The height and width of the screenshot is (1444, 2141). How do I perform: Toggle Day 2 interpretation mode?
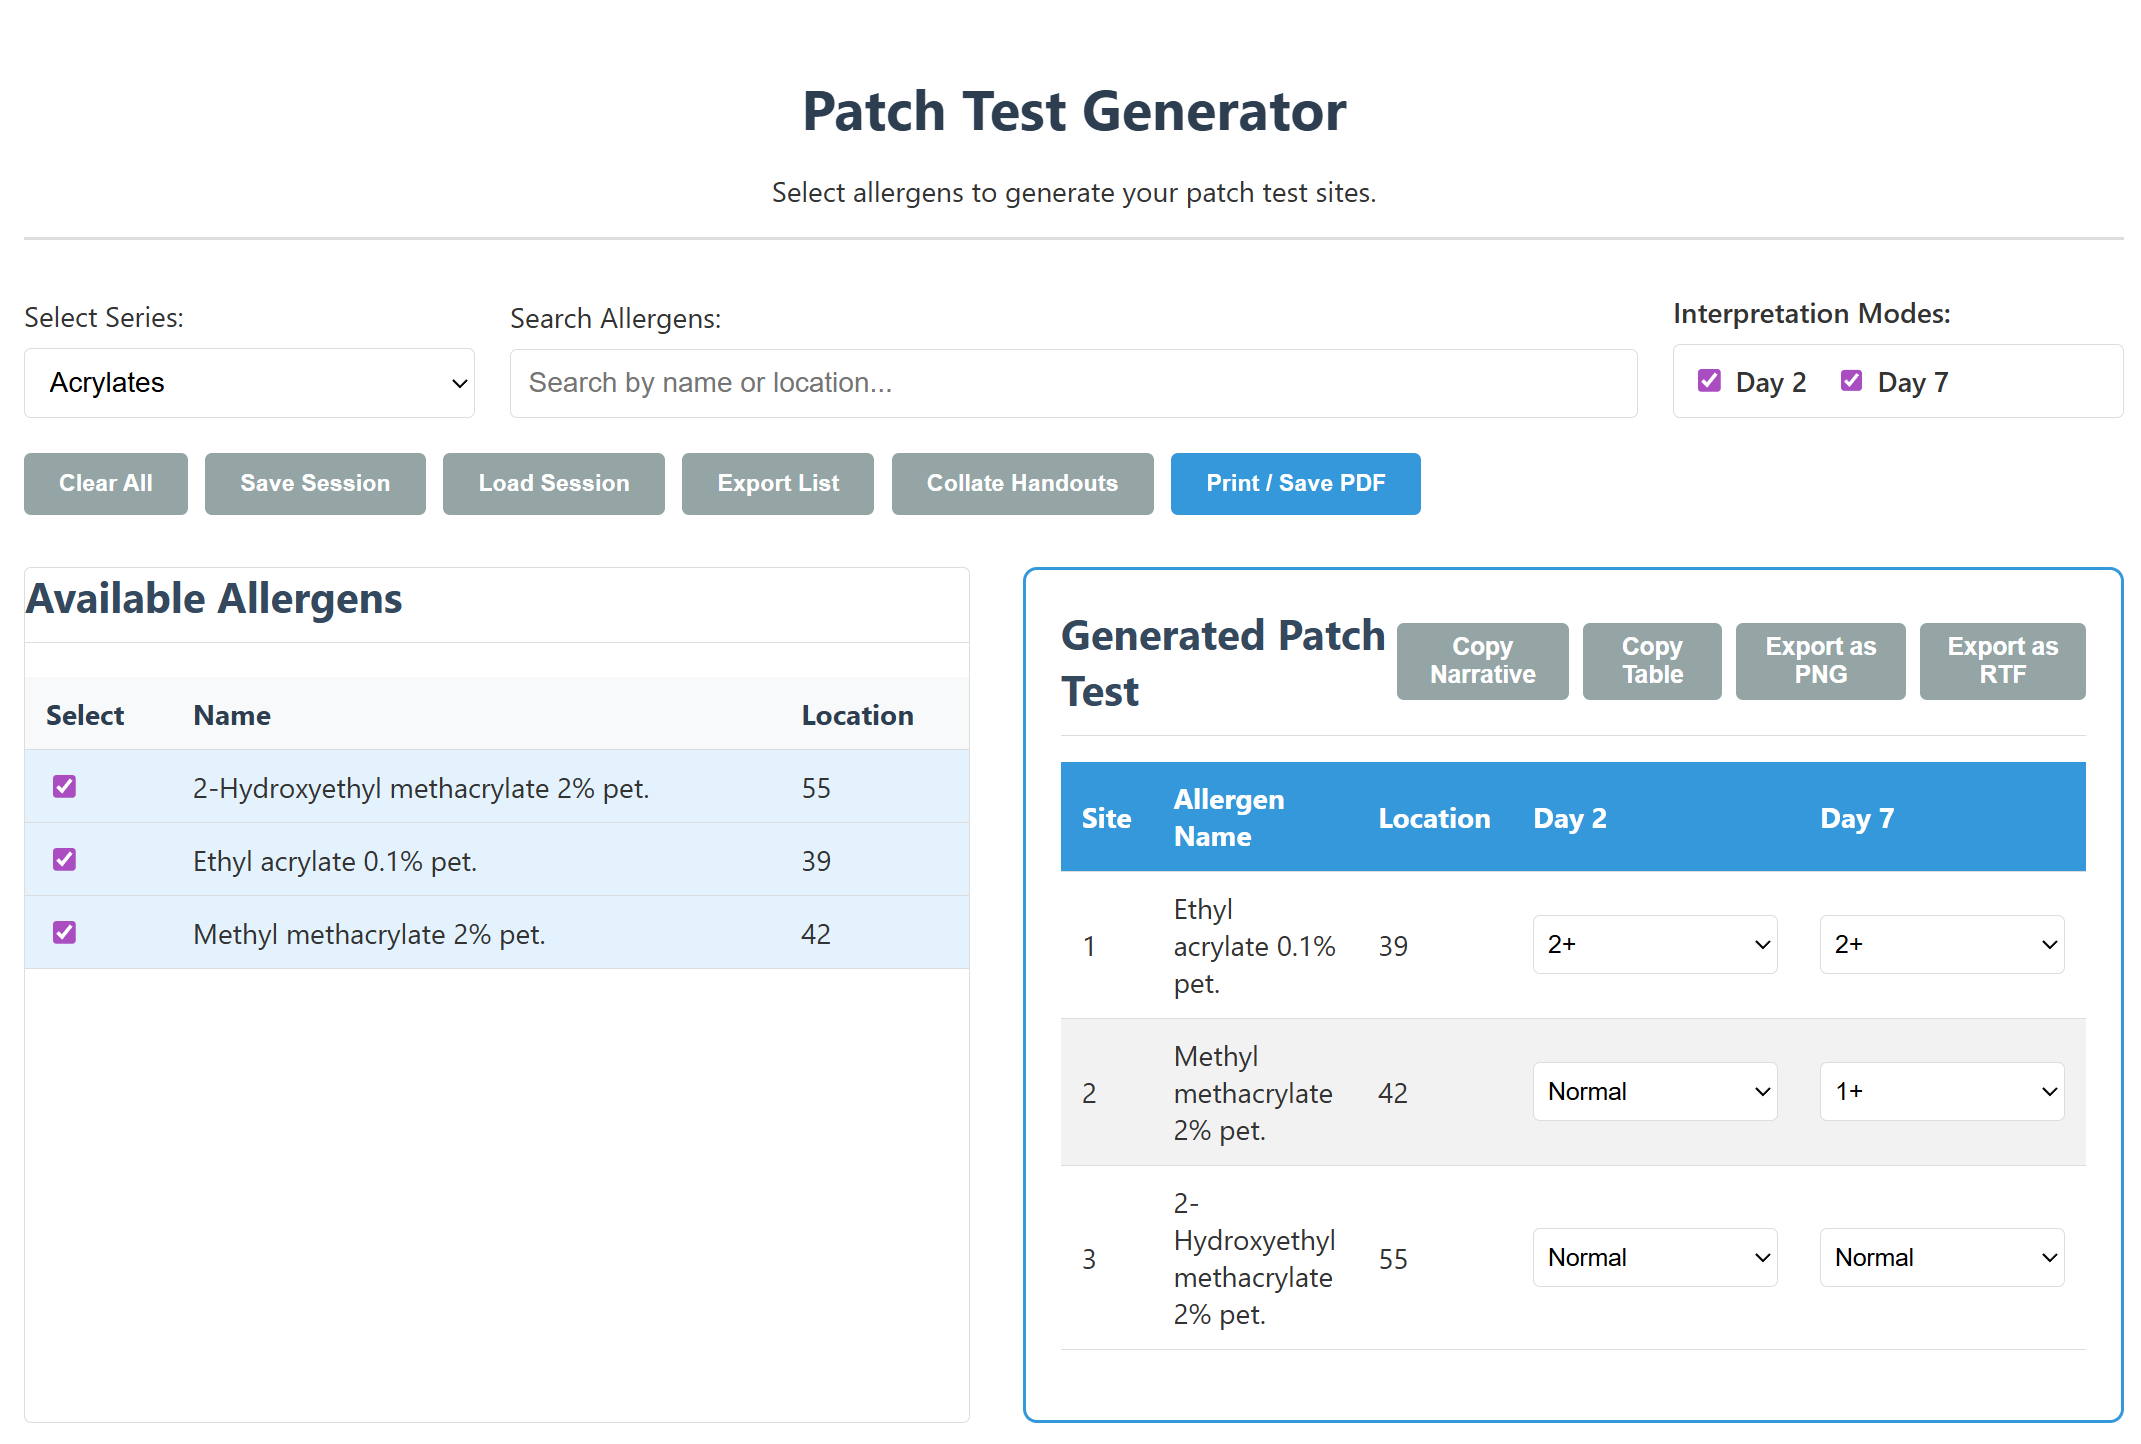1709,381
